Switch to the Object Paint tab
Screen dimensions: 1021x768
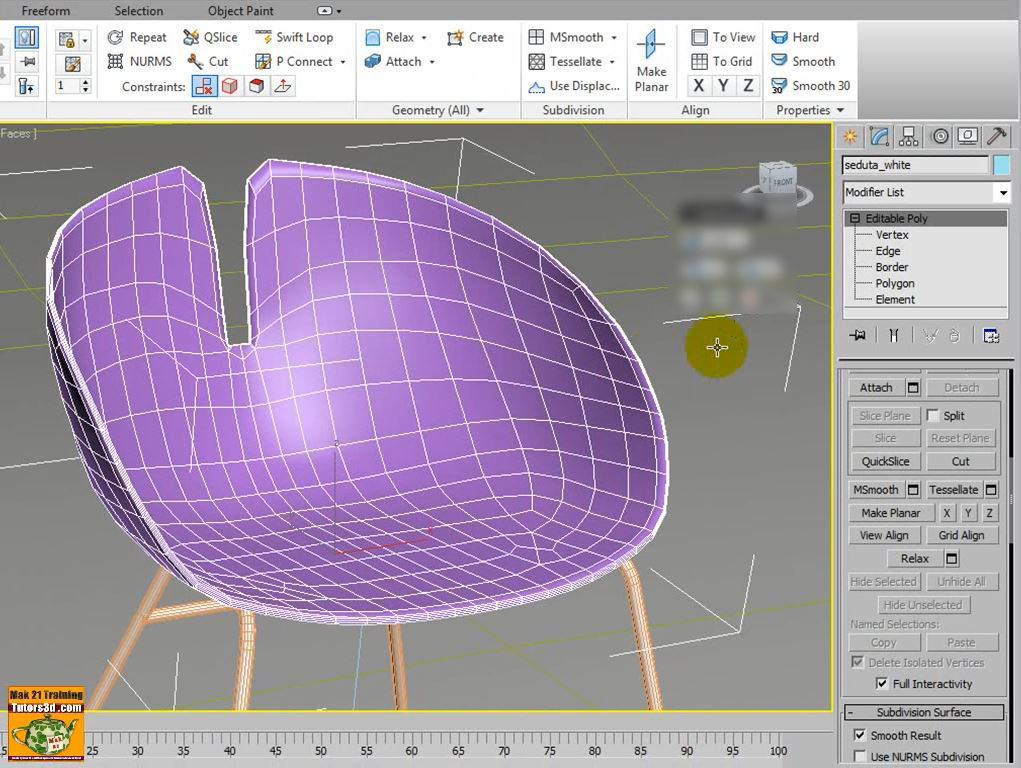click(x=240, y=11)
